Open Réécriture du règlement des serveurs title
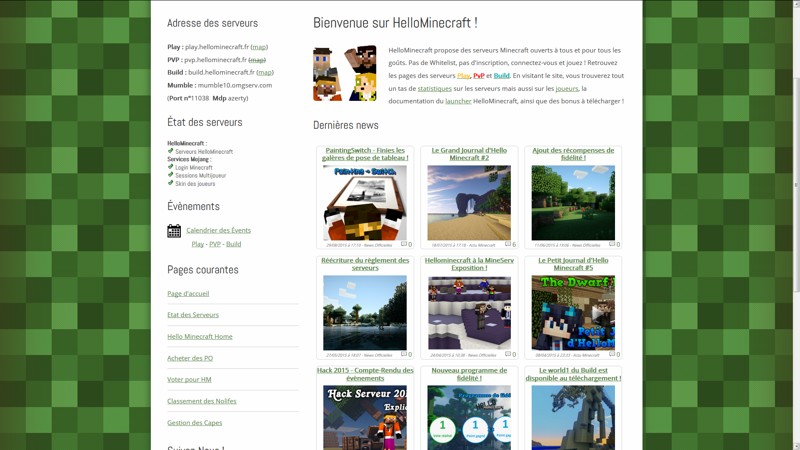The image size is (800, 450). tap(365, 264)
